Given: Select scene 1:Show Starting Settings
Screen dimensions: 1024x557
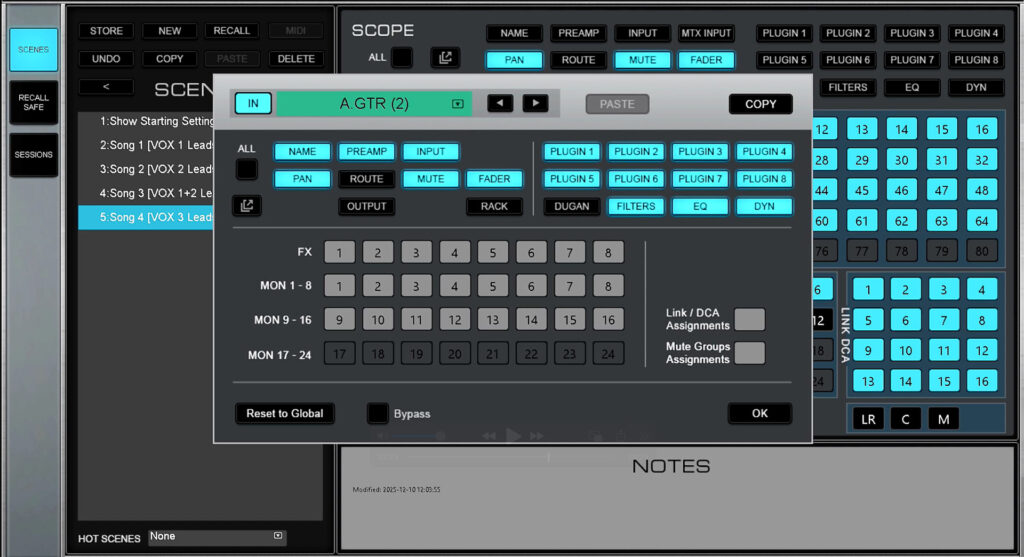Looking at the screenshot, I should pyautogui.click(x=146, y=121).
